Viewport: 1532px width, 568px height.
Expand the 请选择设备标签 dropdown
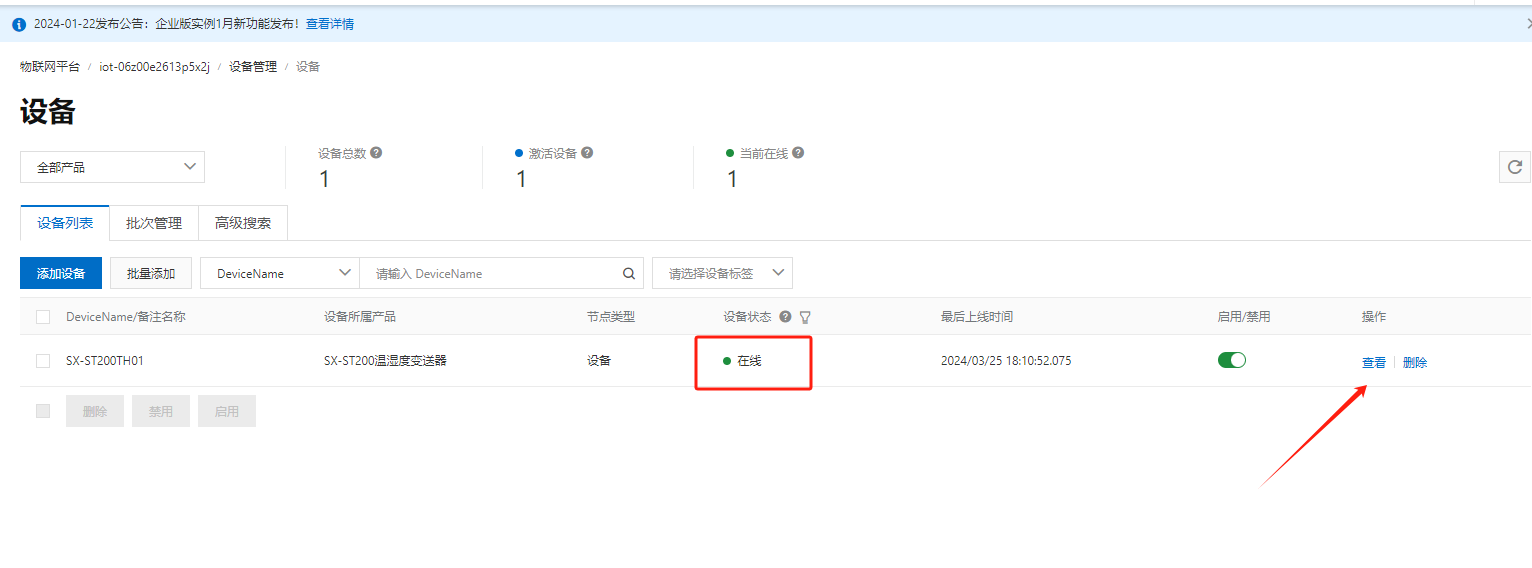[721, 273]
